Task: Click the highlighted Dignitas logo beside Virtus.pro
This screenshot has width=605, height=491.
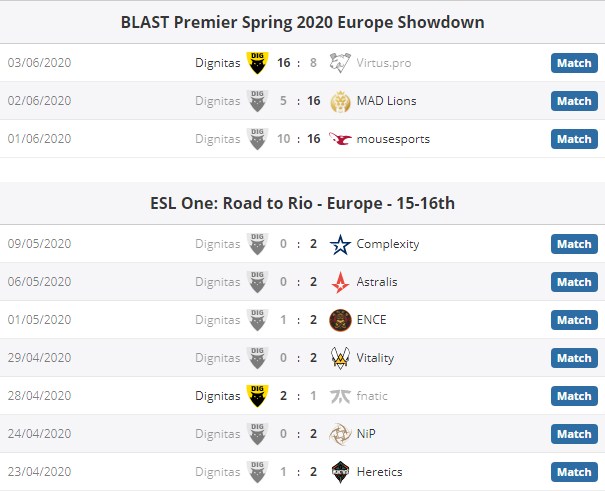Action: (x=257, y=63)
